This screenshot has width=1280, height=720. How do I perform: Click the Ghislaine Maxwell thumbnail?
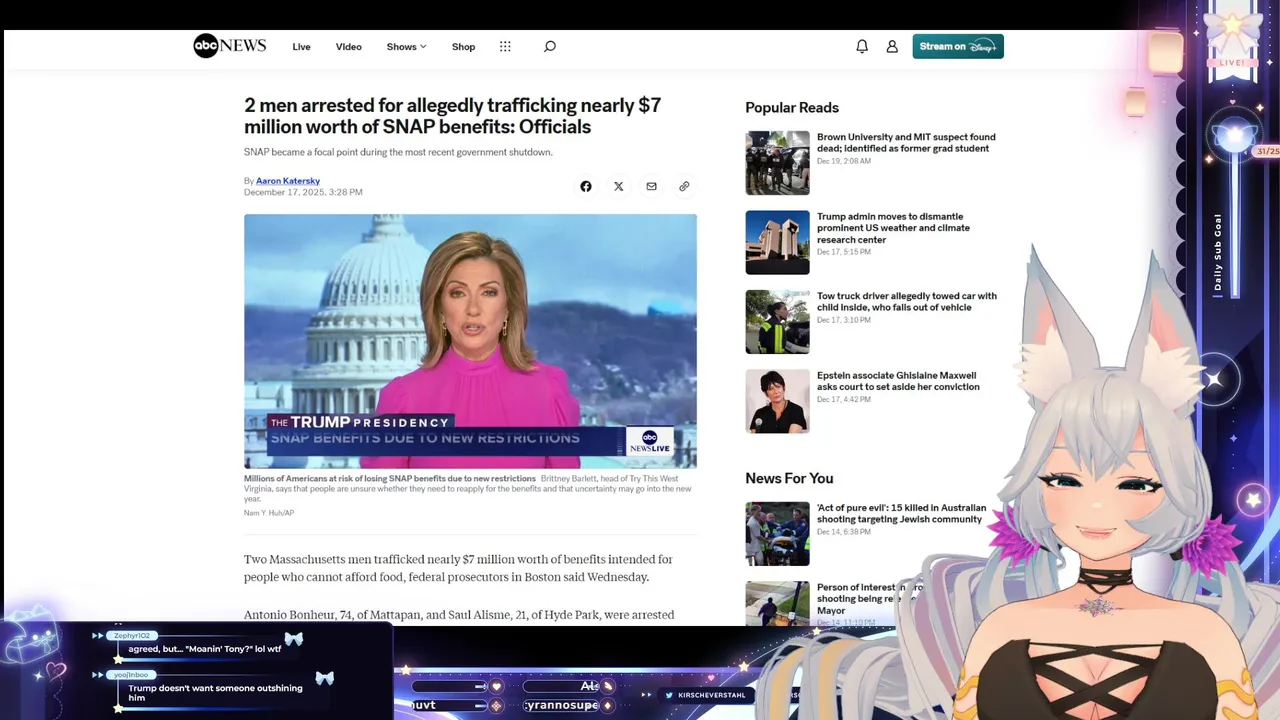777,401
